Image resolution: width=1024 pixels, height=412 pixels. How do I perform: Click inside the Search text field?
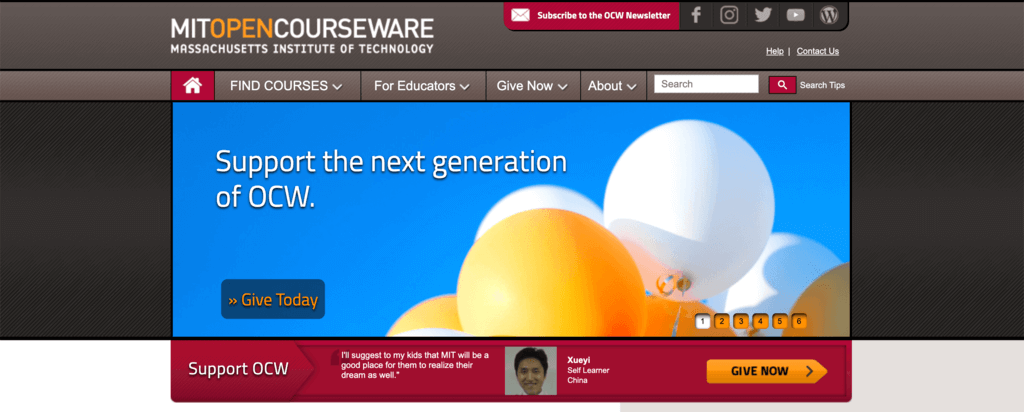point(707,84)
